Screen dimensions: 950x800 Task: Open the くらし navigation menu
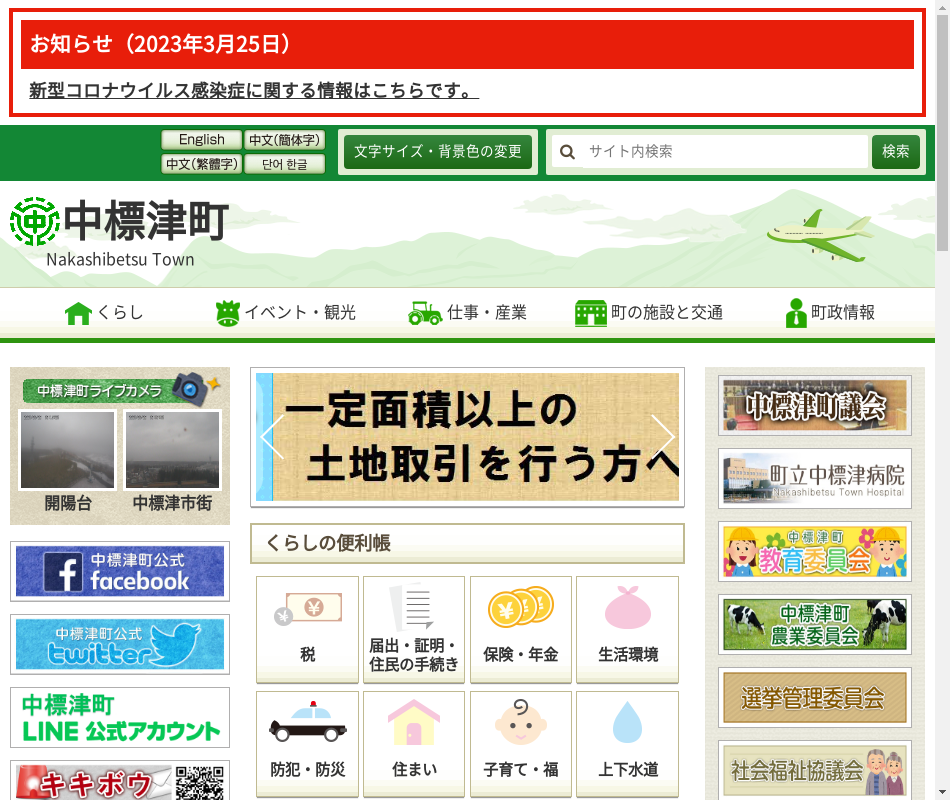104,313
